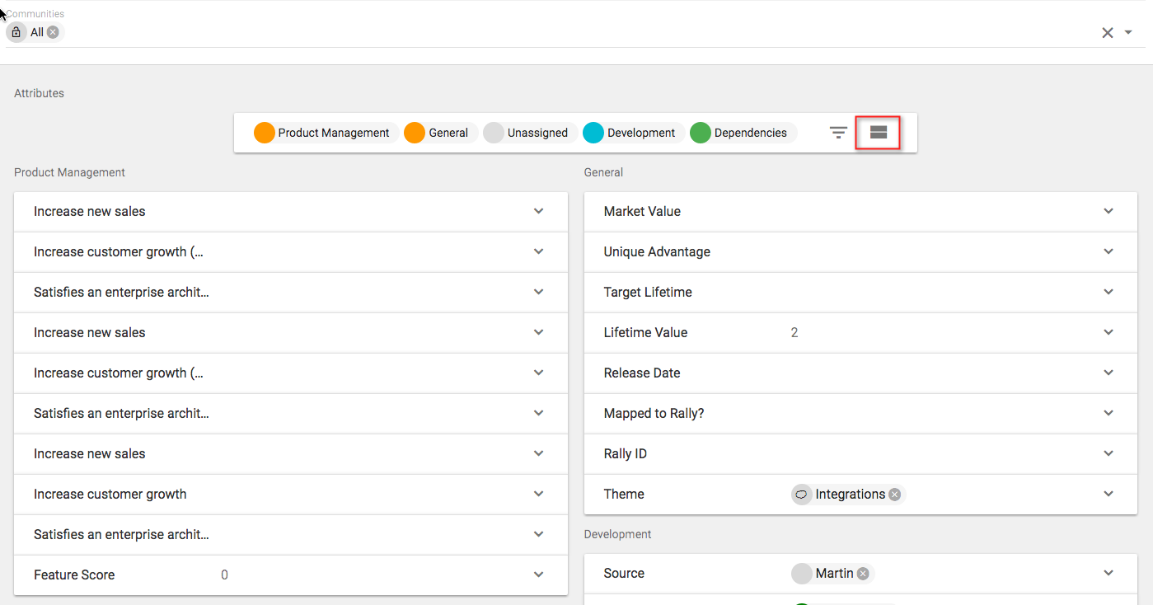This screenshot has height=605, width=1153.
Task: Select the Unassigned category chip
Action: (x=526, y=133)
